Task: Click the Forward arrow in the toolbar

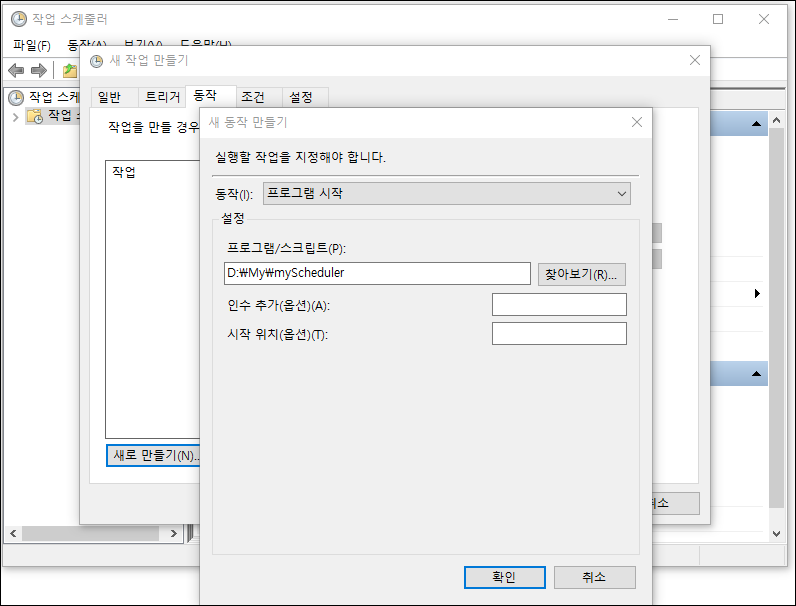Action: click(x=39, y=70)
